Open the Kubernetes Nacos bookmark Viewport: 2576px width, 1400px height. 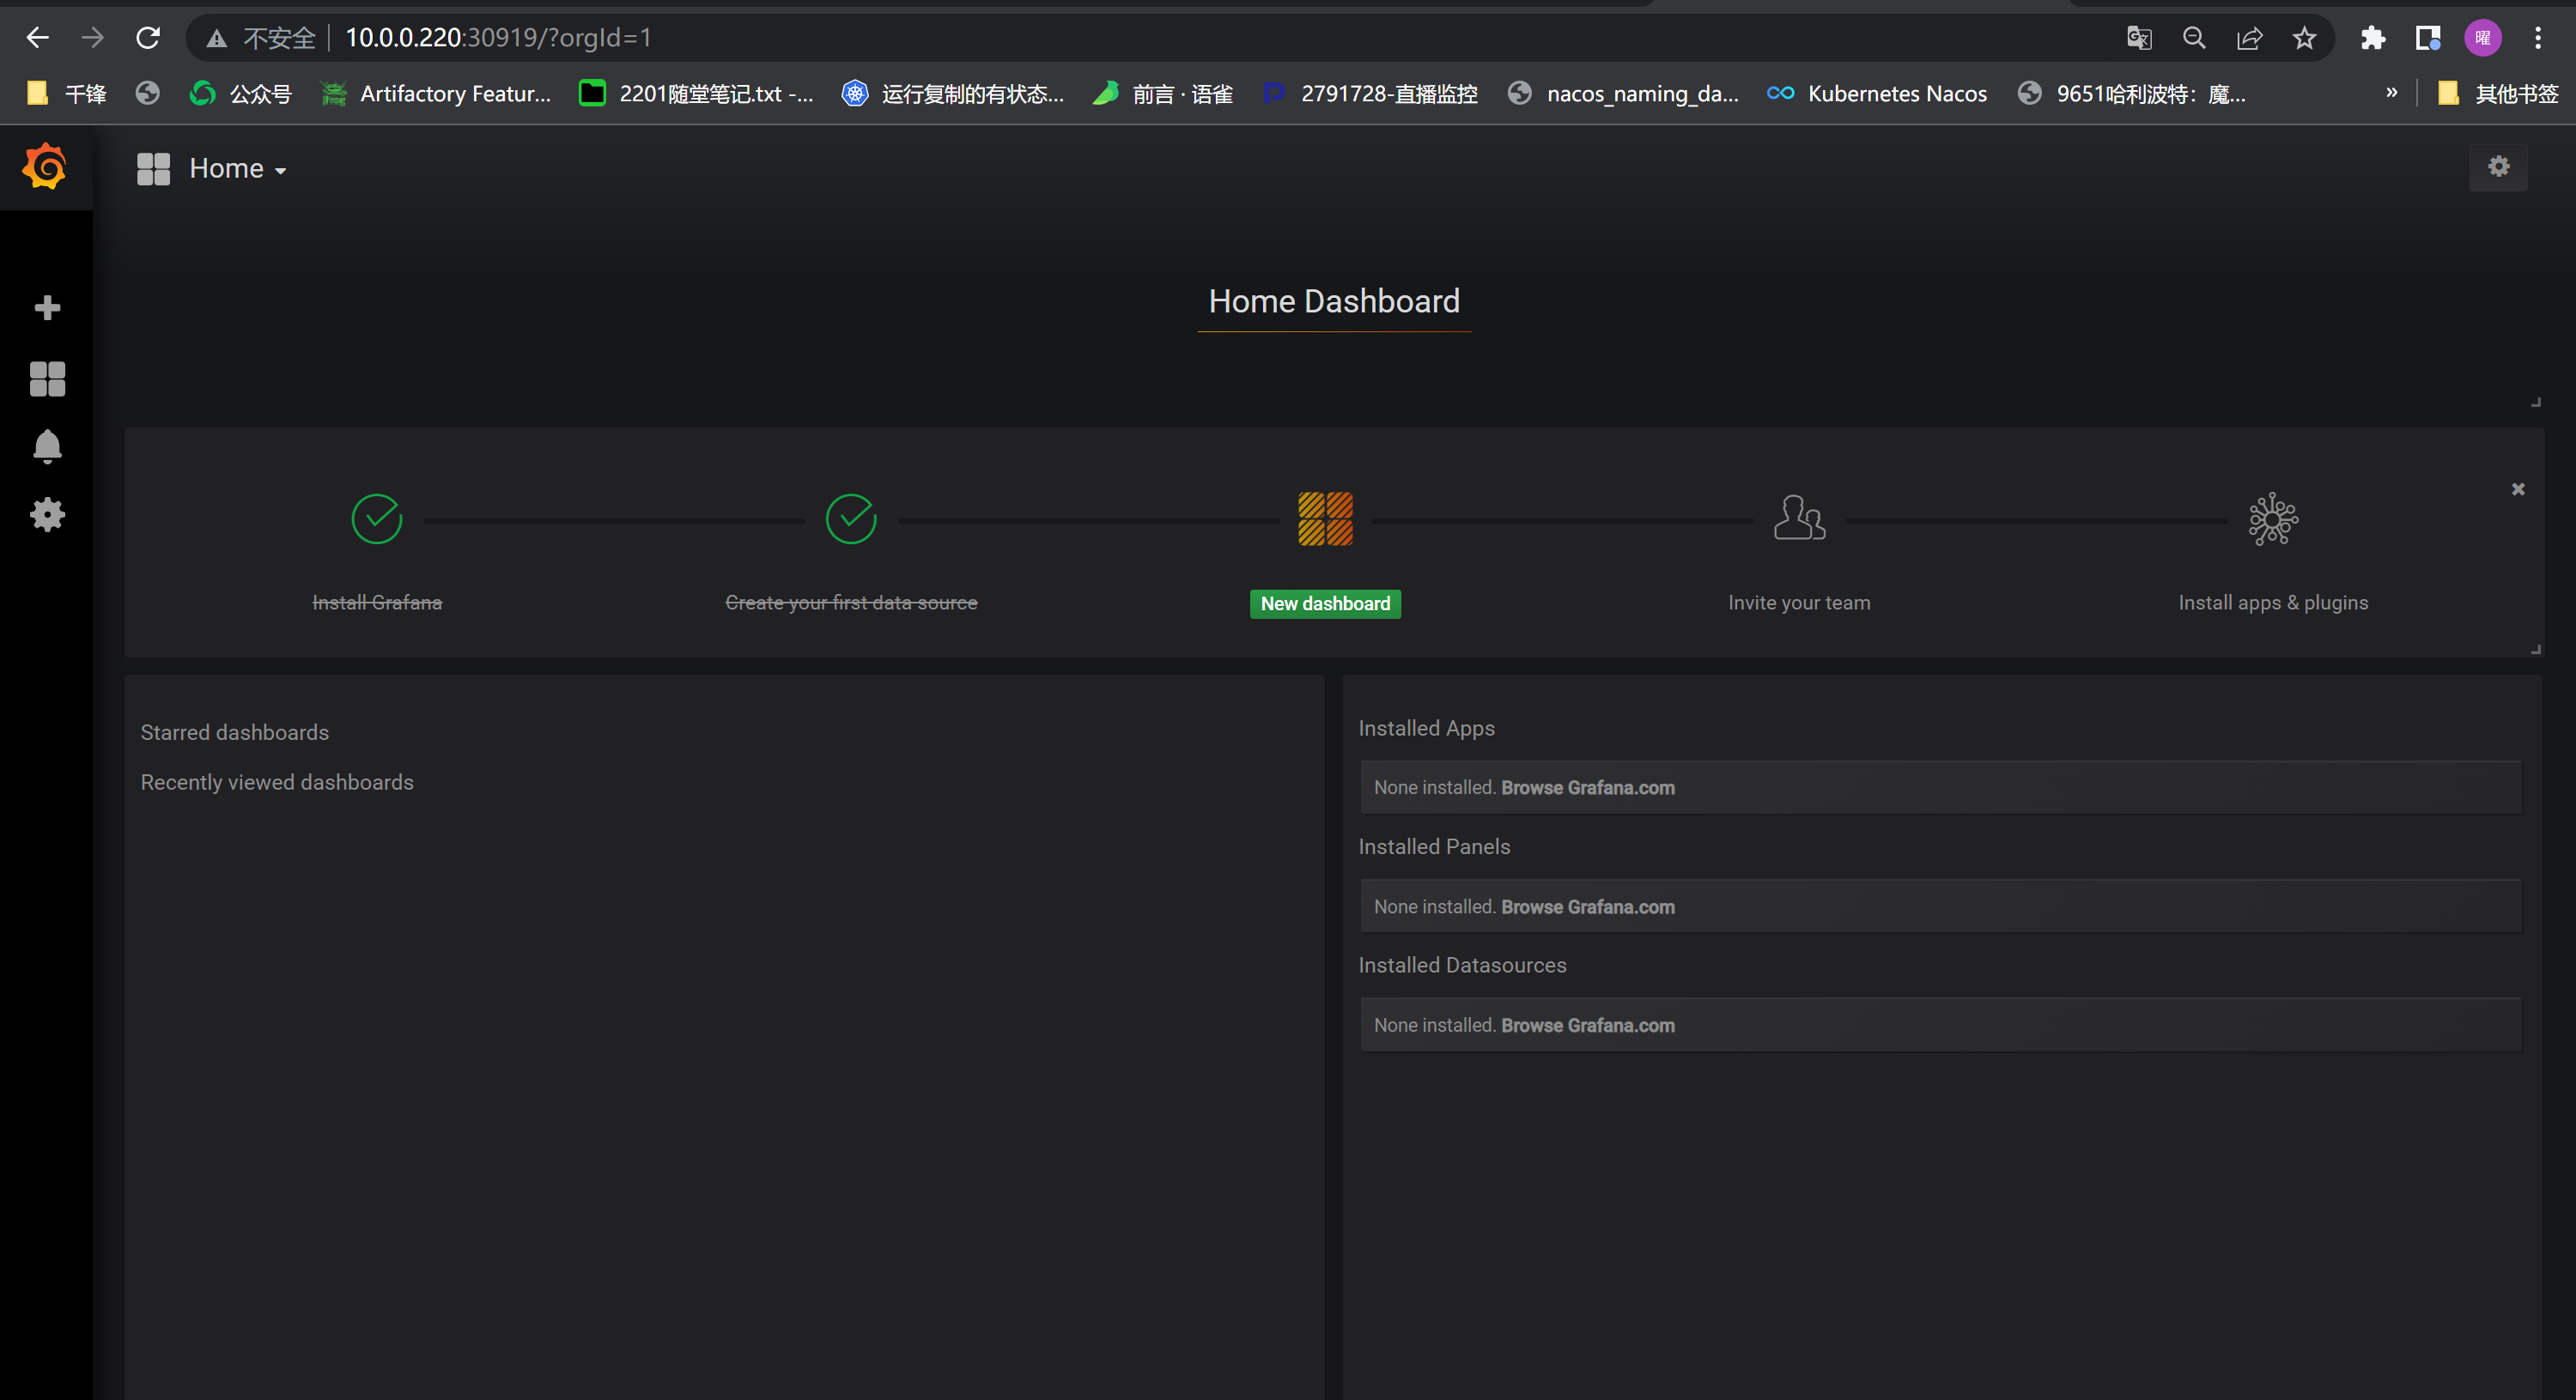coord(1877,94)
